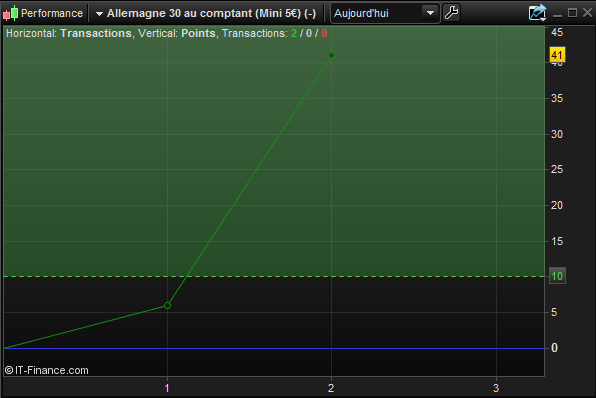Open the Aujourd'hui period dropdown
The width and height of the screenshot is (596, 398).
click(x=385, y=13)
